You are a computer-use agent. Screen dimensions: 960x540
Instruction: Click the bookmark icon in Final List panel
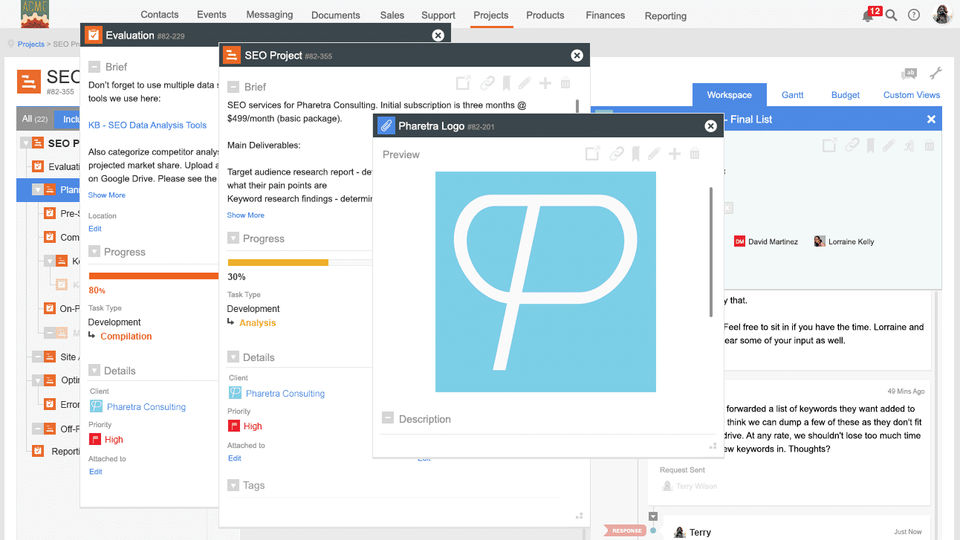point(870,146)
